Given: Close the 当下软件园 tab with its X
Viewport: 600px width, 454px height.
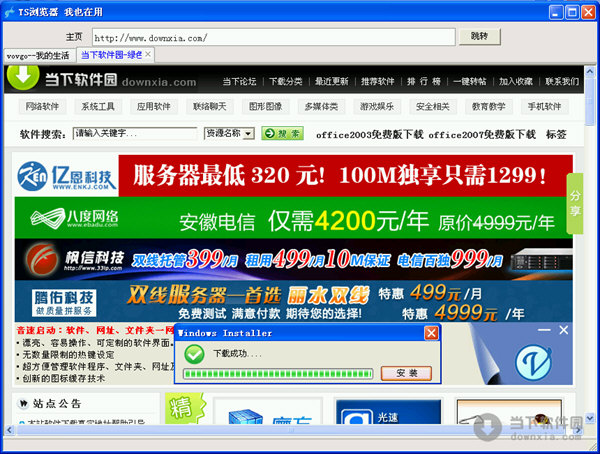Looking at the screenshot, I should [x=148, y=54].
